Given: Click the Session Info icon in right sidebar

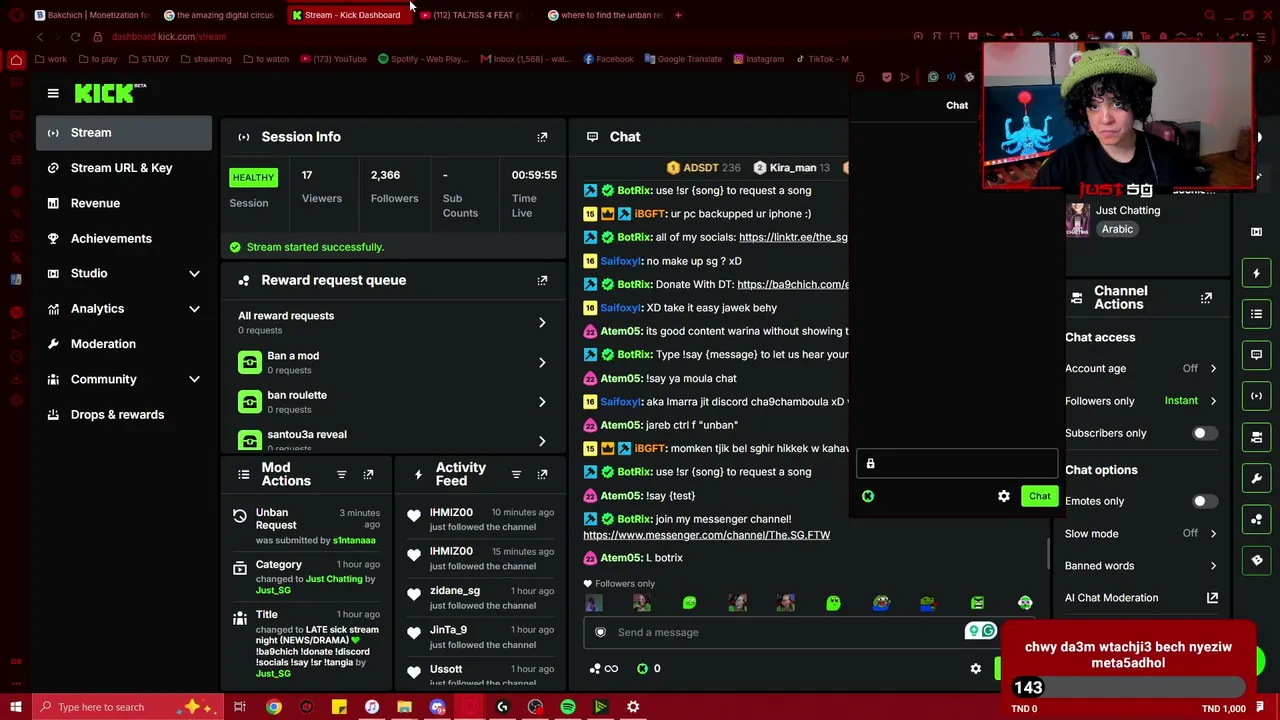Looking at the screenshot, I should [1256, 396].
